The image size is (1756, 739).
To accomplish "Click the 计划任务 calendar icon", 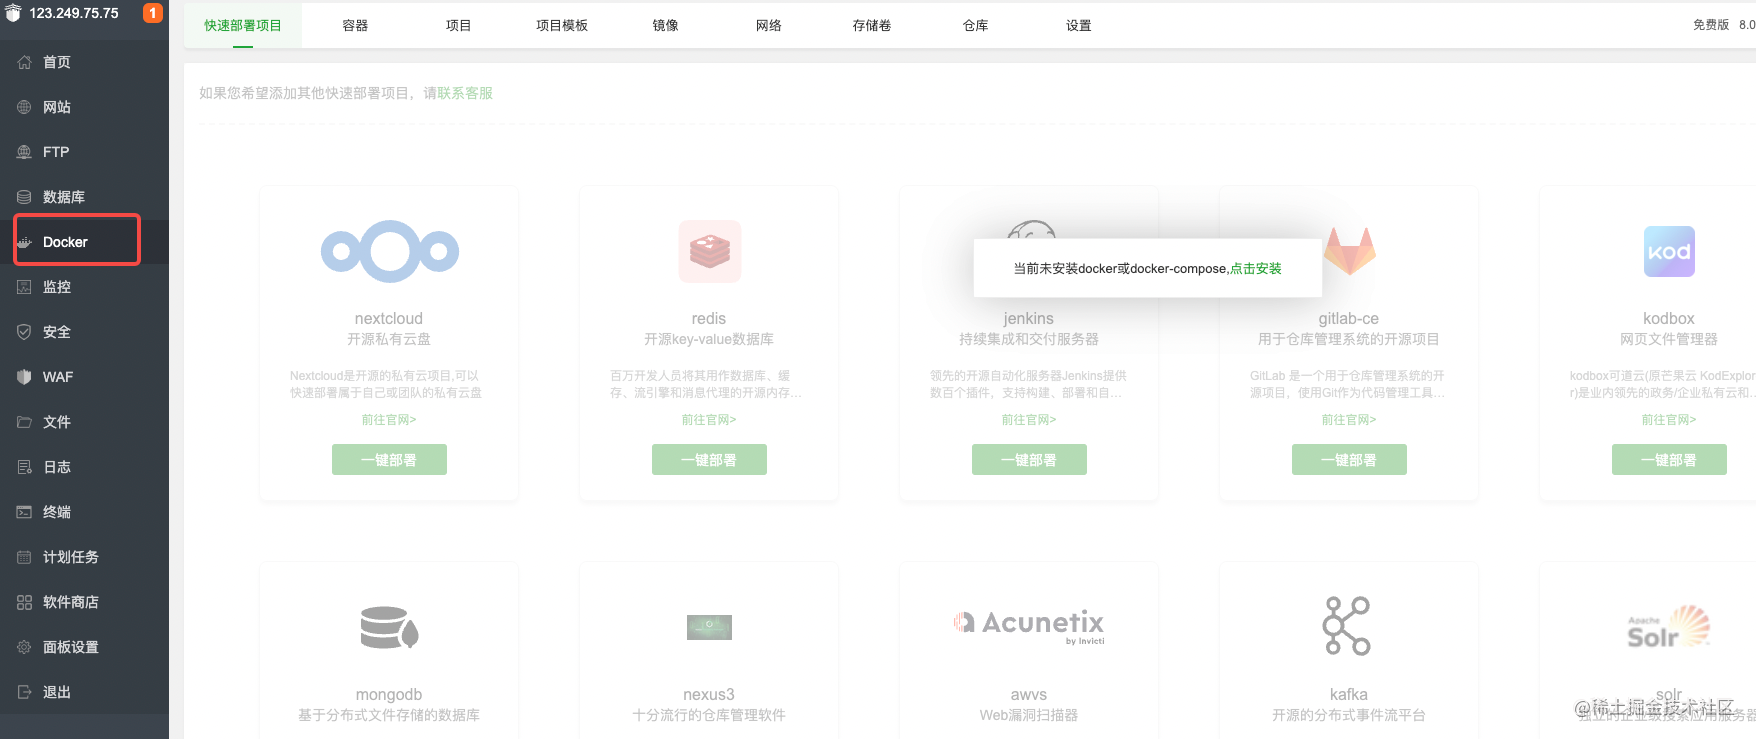I will [x=24, y=557].
